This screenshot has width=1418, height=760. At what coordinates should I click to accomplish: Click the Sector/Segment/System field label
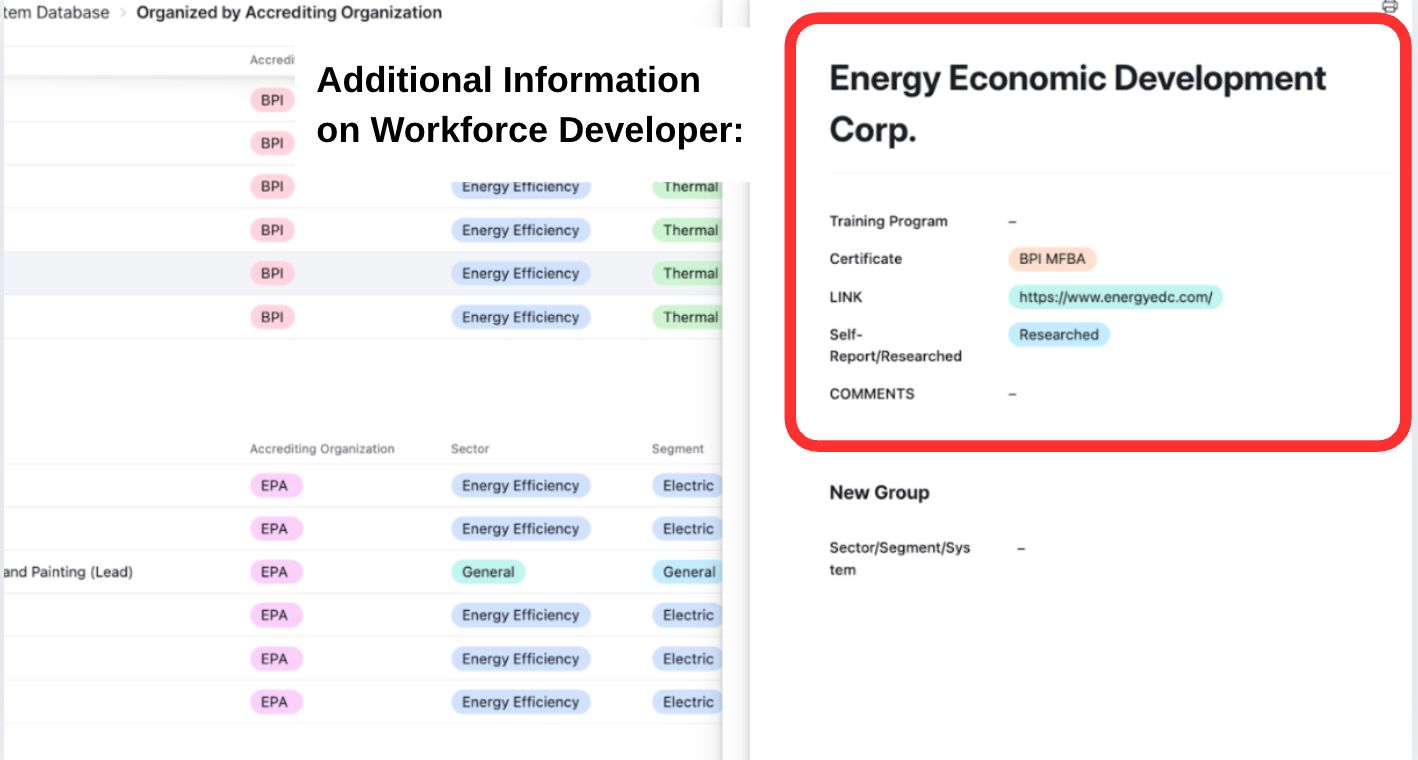(x=899, y=559)
